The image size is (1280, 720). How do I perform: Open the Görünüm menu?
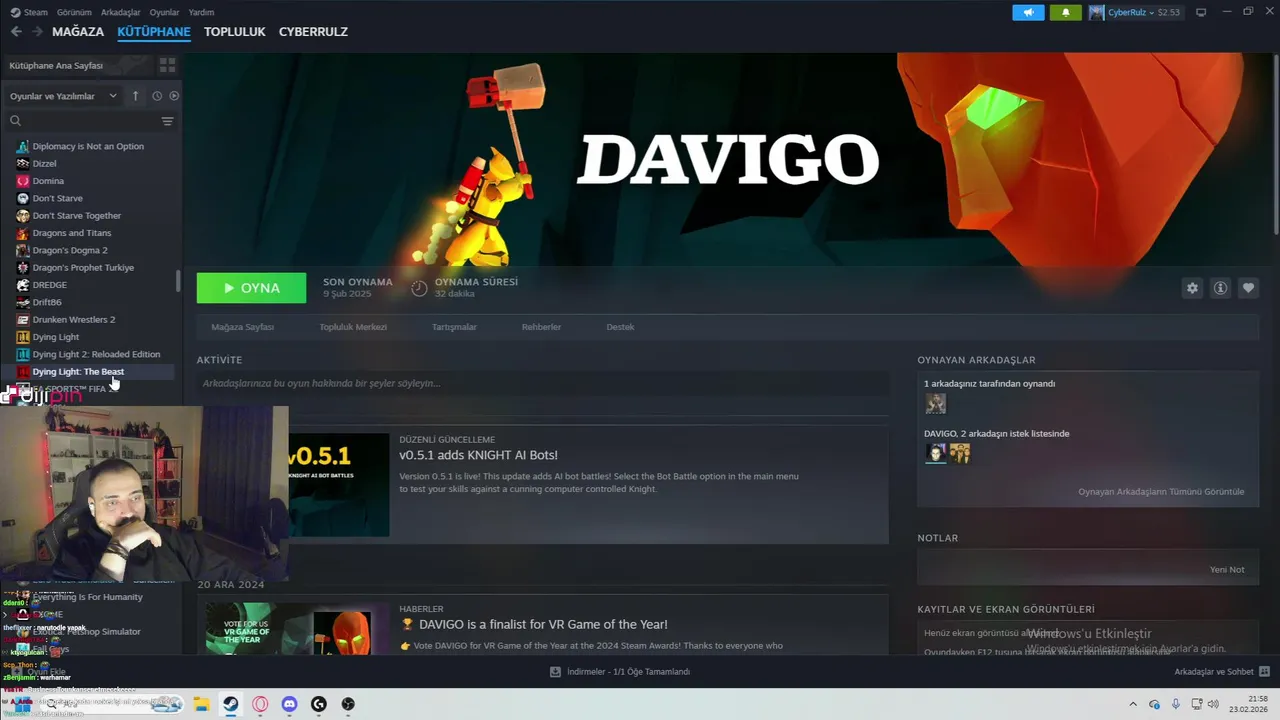pos(74,12)
